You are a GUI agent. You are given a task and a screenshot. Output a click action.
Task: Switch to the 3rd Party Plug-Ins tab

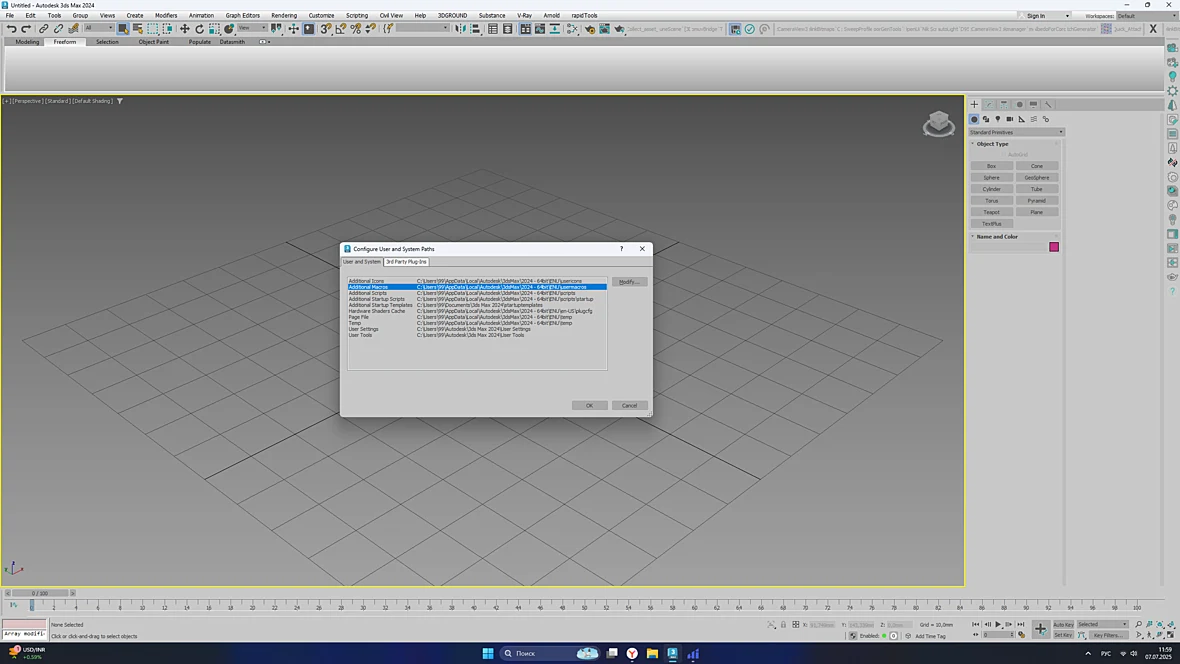pyautogui.click(x=406, y=262)
